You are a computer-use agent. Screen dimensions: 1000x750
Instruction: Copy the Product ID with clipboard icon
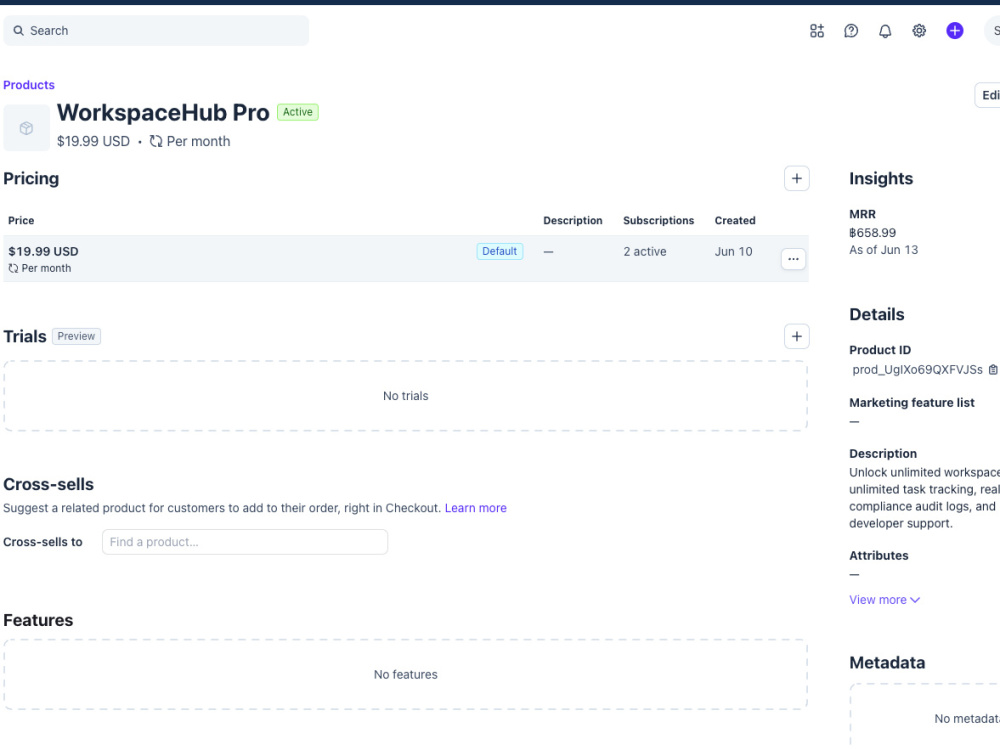tap(992, 370)
